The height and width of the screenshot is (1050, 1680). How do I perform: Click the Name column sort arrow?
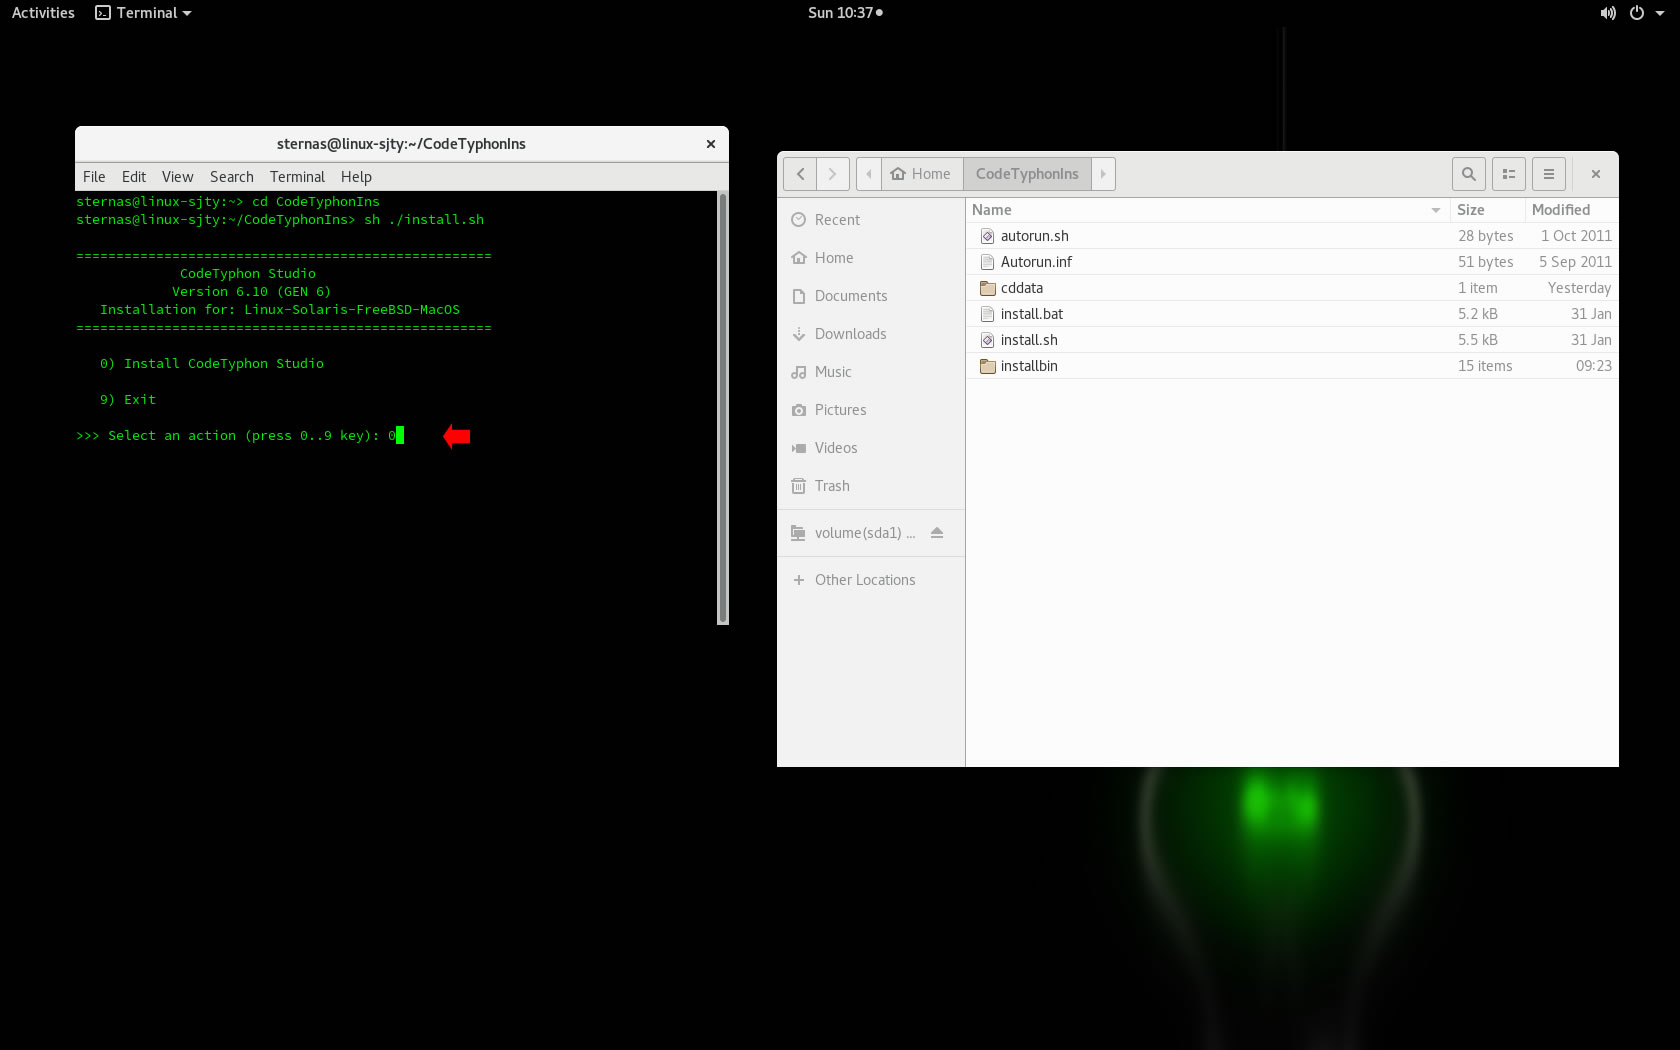1436,210
